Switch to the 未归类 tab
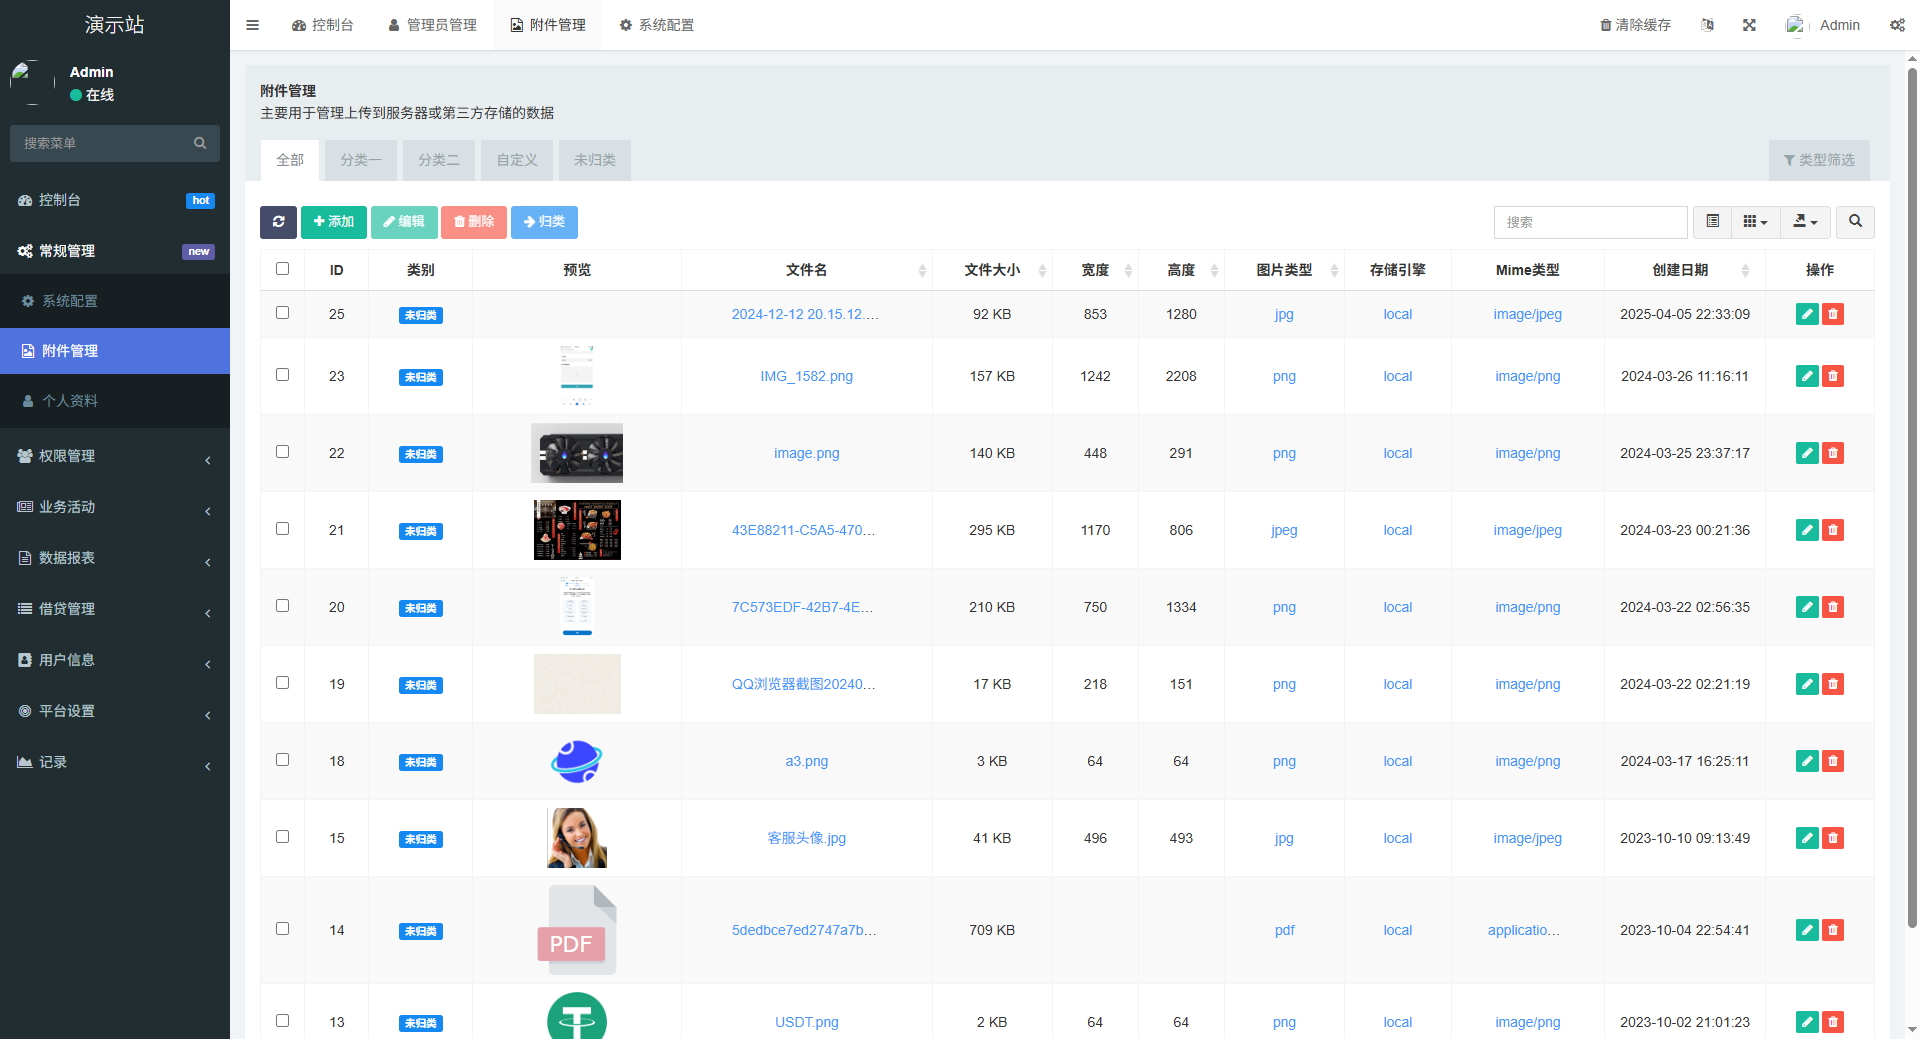 click(x=594, y=160)
